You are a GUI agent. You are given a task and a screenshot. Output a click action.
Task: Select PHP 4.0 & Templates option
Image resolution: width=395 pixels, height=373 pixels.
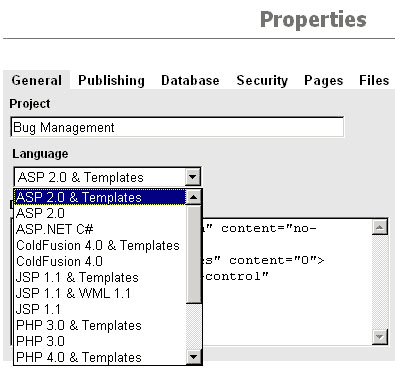point(100,357)
